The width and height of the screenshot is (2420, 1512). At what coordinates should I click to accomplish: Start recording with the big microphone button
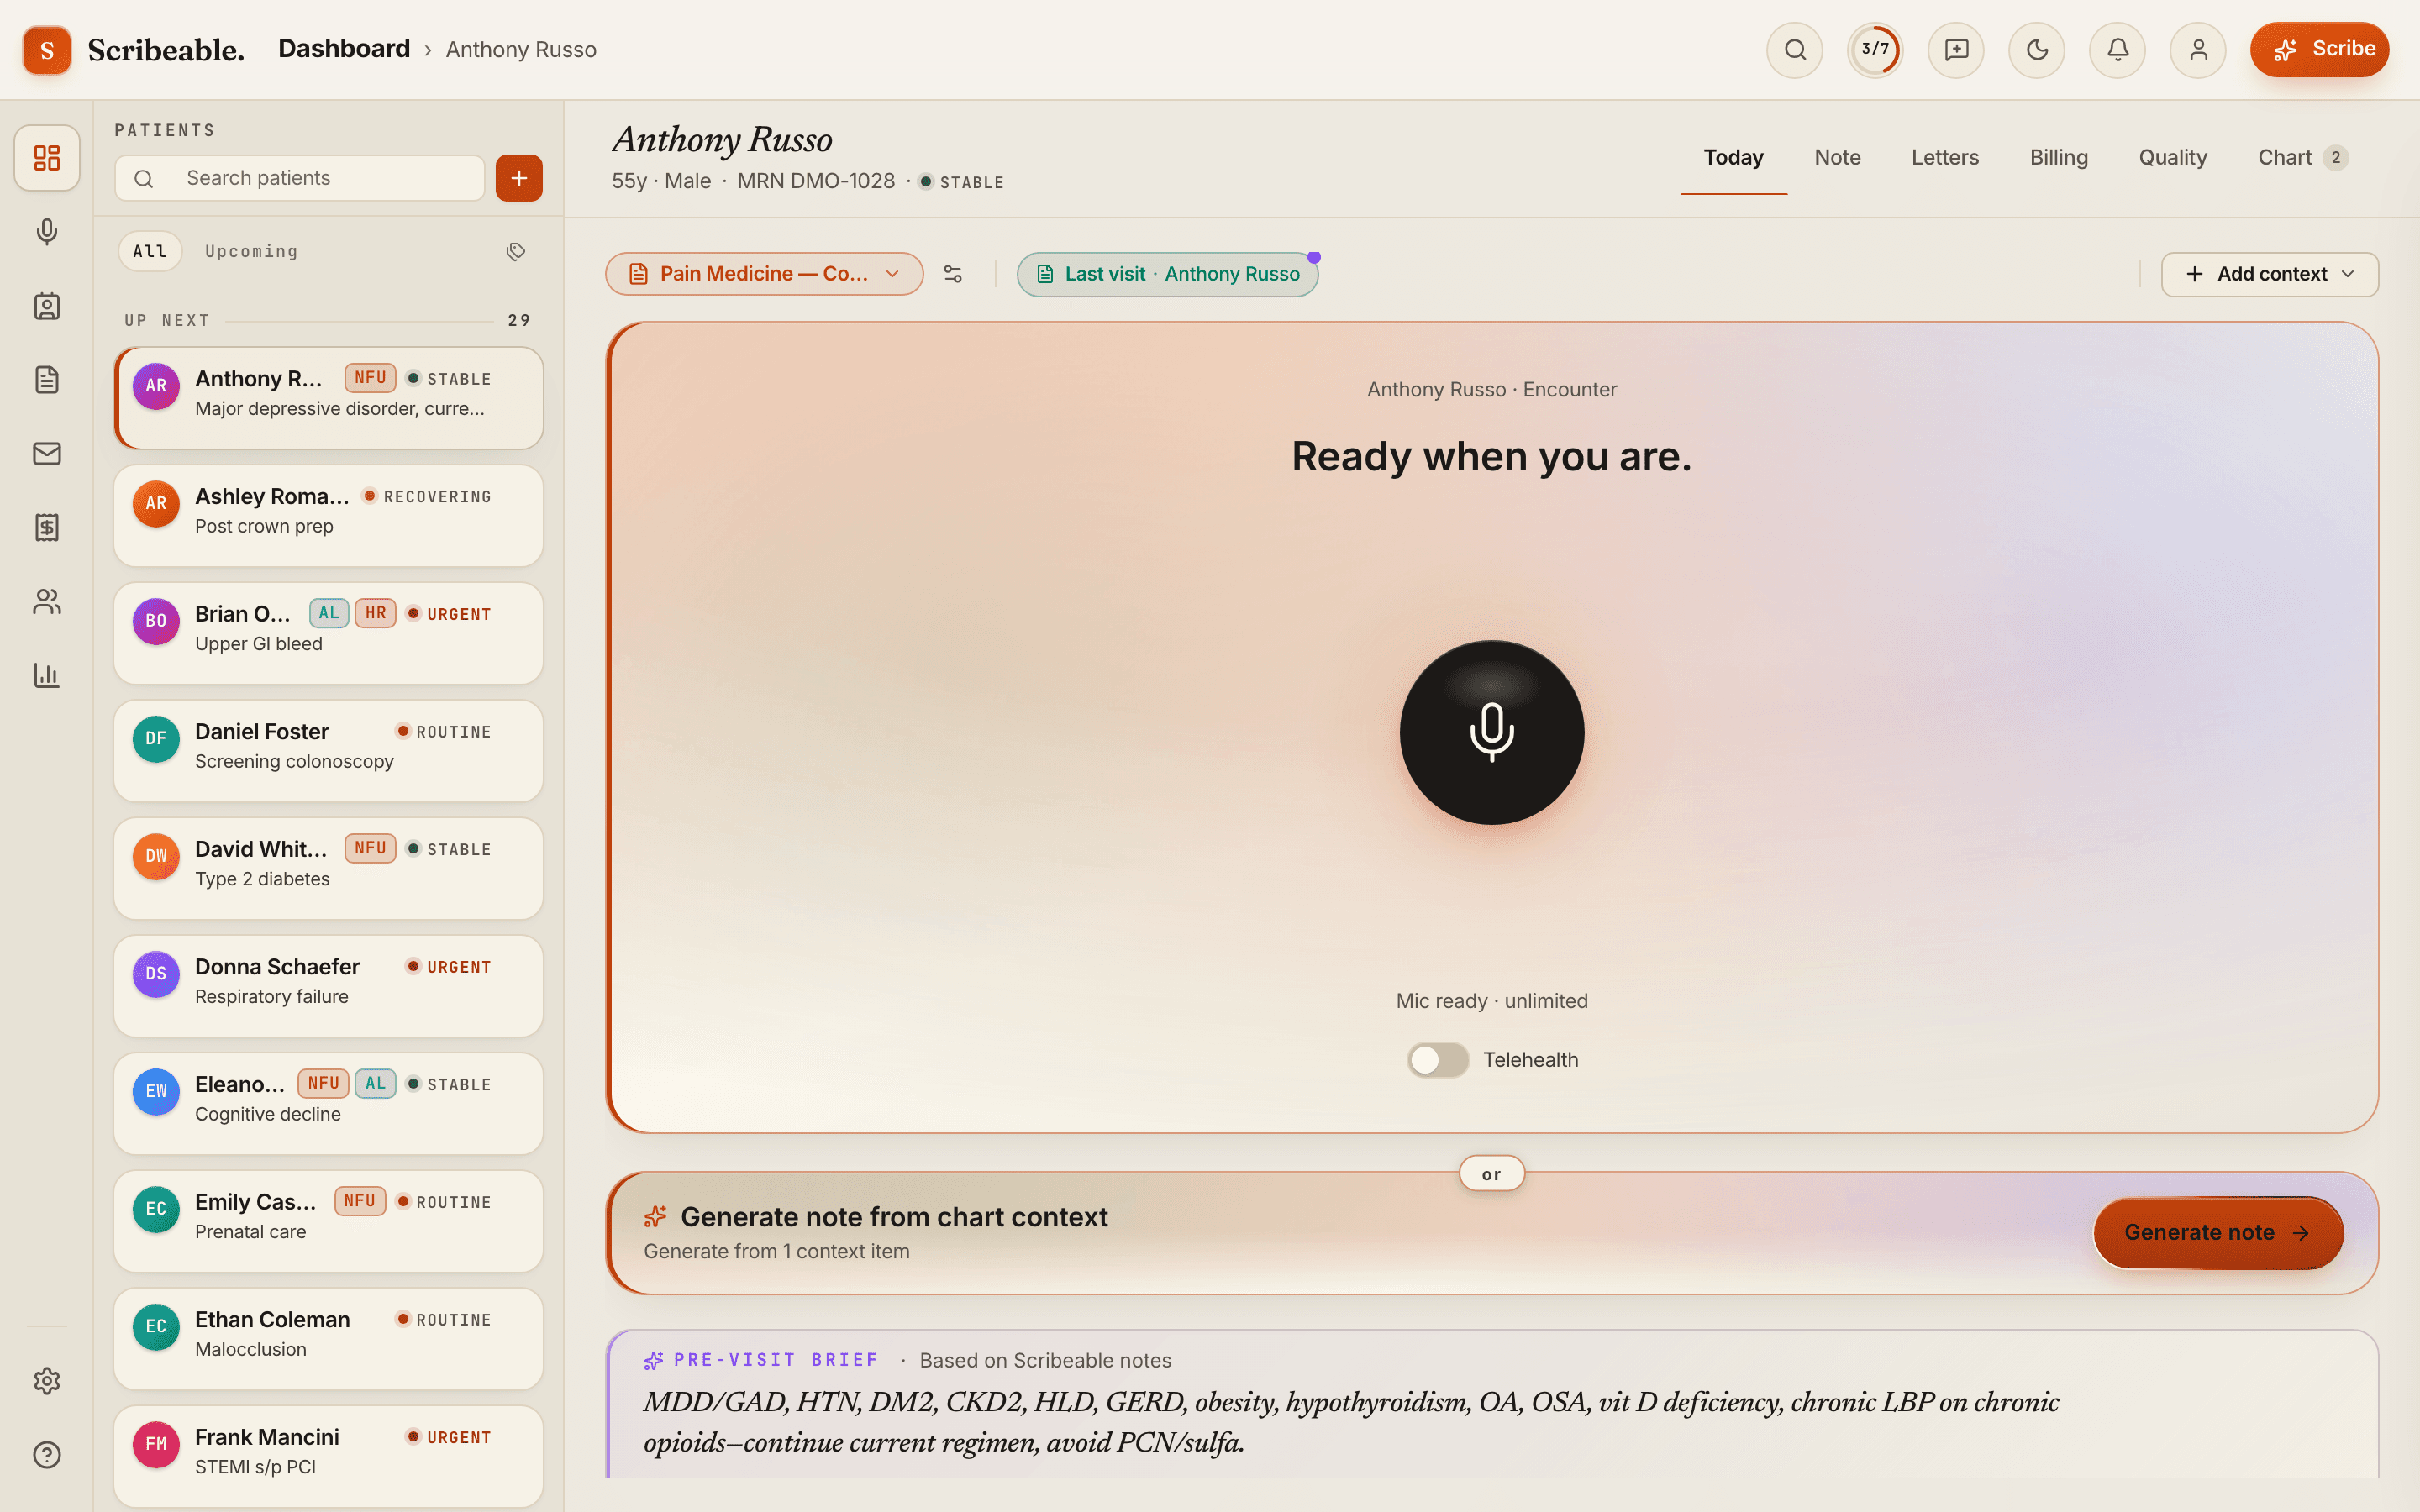tap(1491, 732)
